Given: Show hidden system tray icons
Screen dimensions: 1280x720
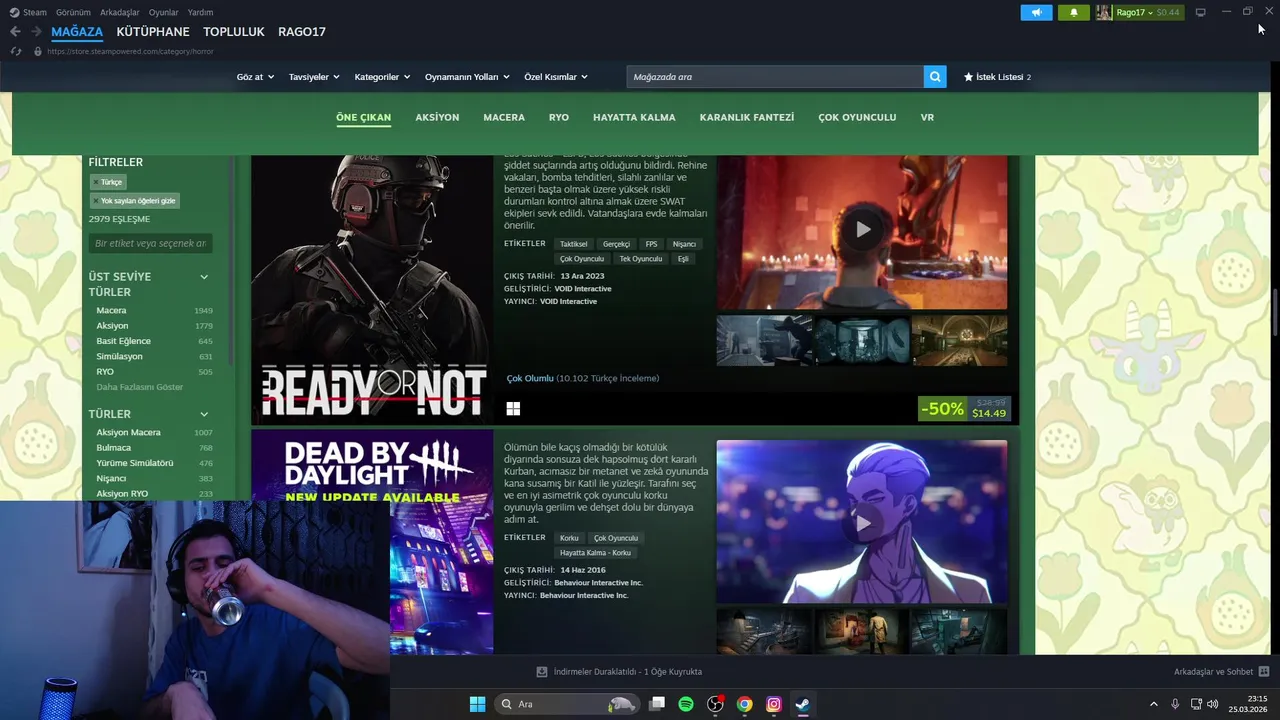Looking at the screenshot, I should click(1153, 704).
